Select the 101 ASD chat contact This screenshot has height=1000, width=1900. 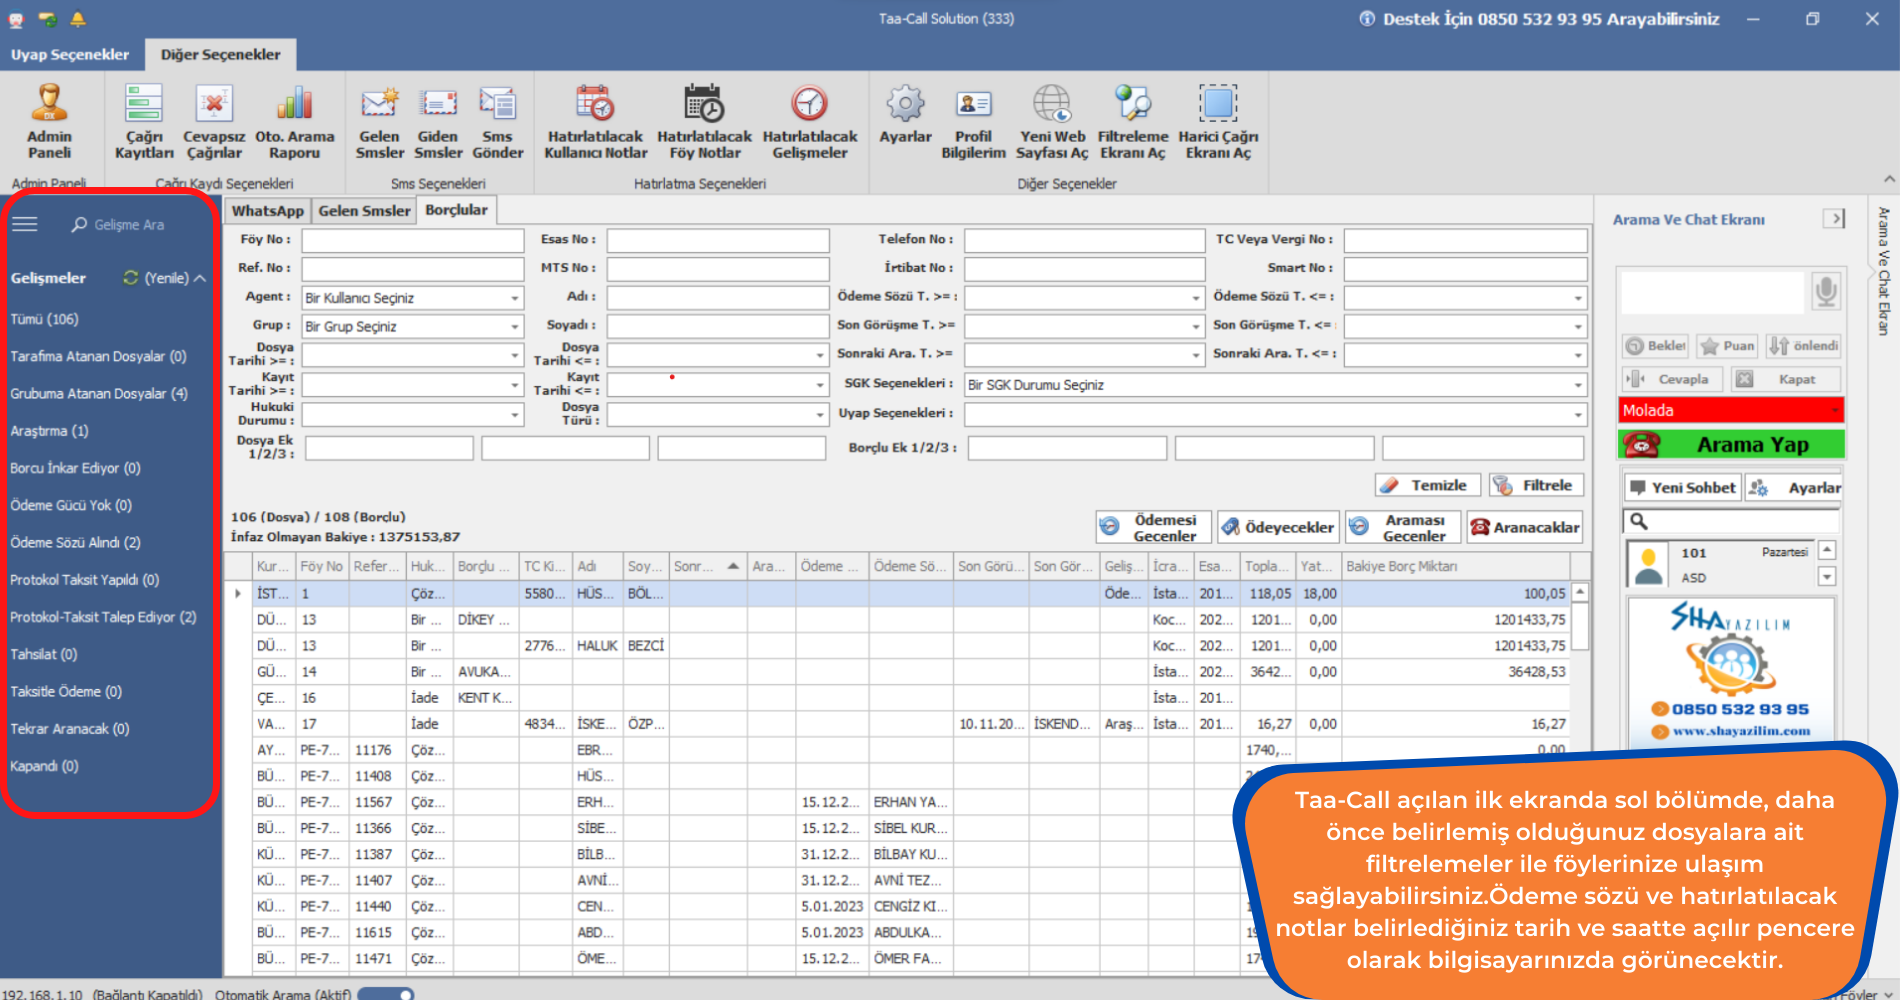pos(1718,564)
